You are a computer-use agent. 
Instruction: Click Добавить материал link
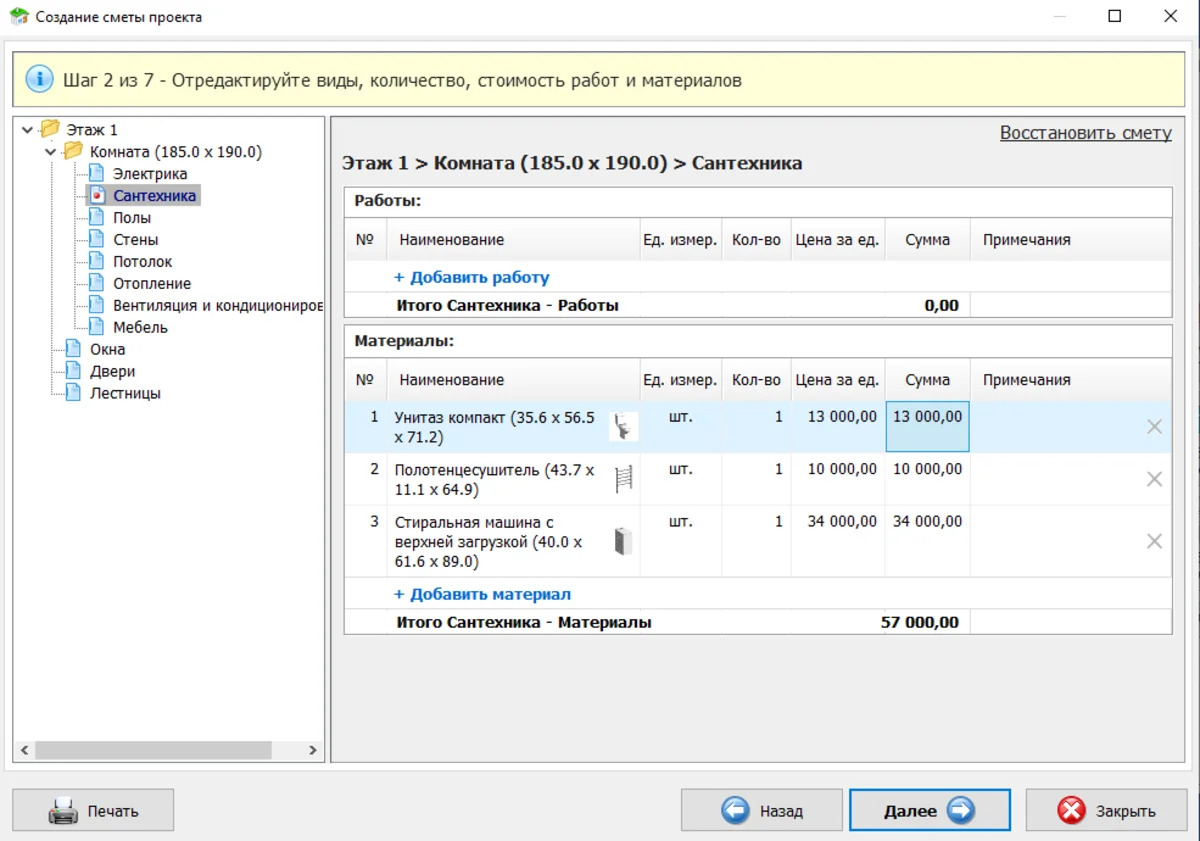point(483,594)
